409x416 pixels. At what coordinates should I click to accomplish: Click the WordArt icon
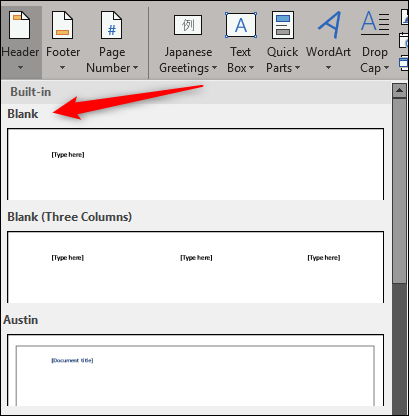[x=329, y=24]
